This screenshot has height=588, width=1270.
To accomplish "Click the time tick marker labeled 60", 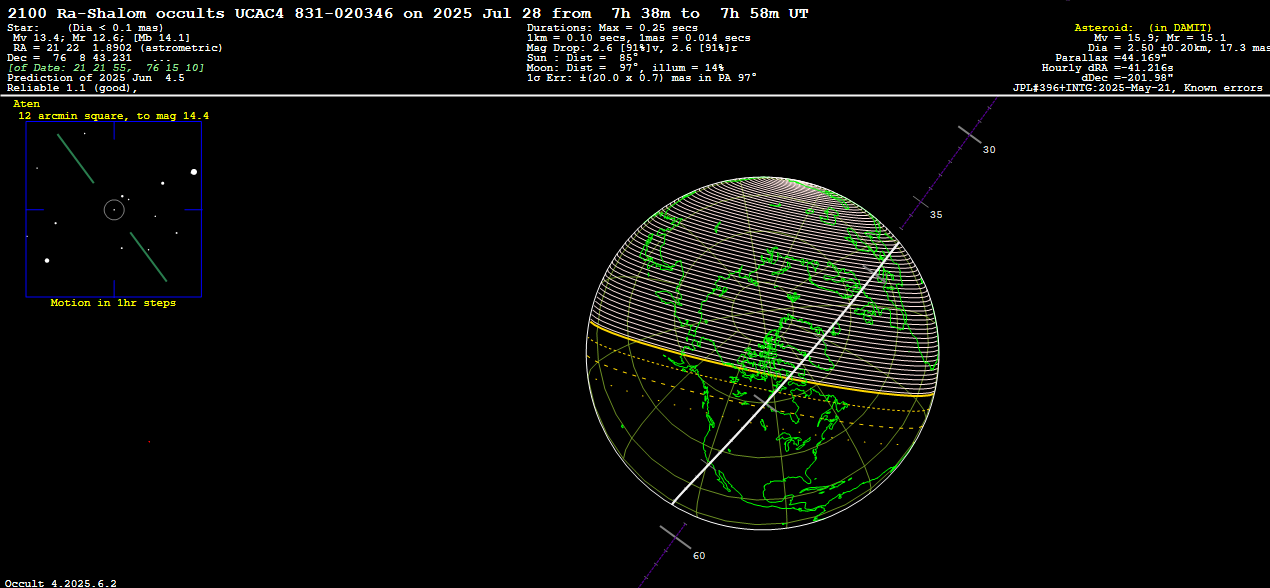I will pyautogui.click(x=676, y=538).
